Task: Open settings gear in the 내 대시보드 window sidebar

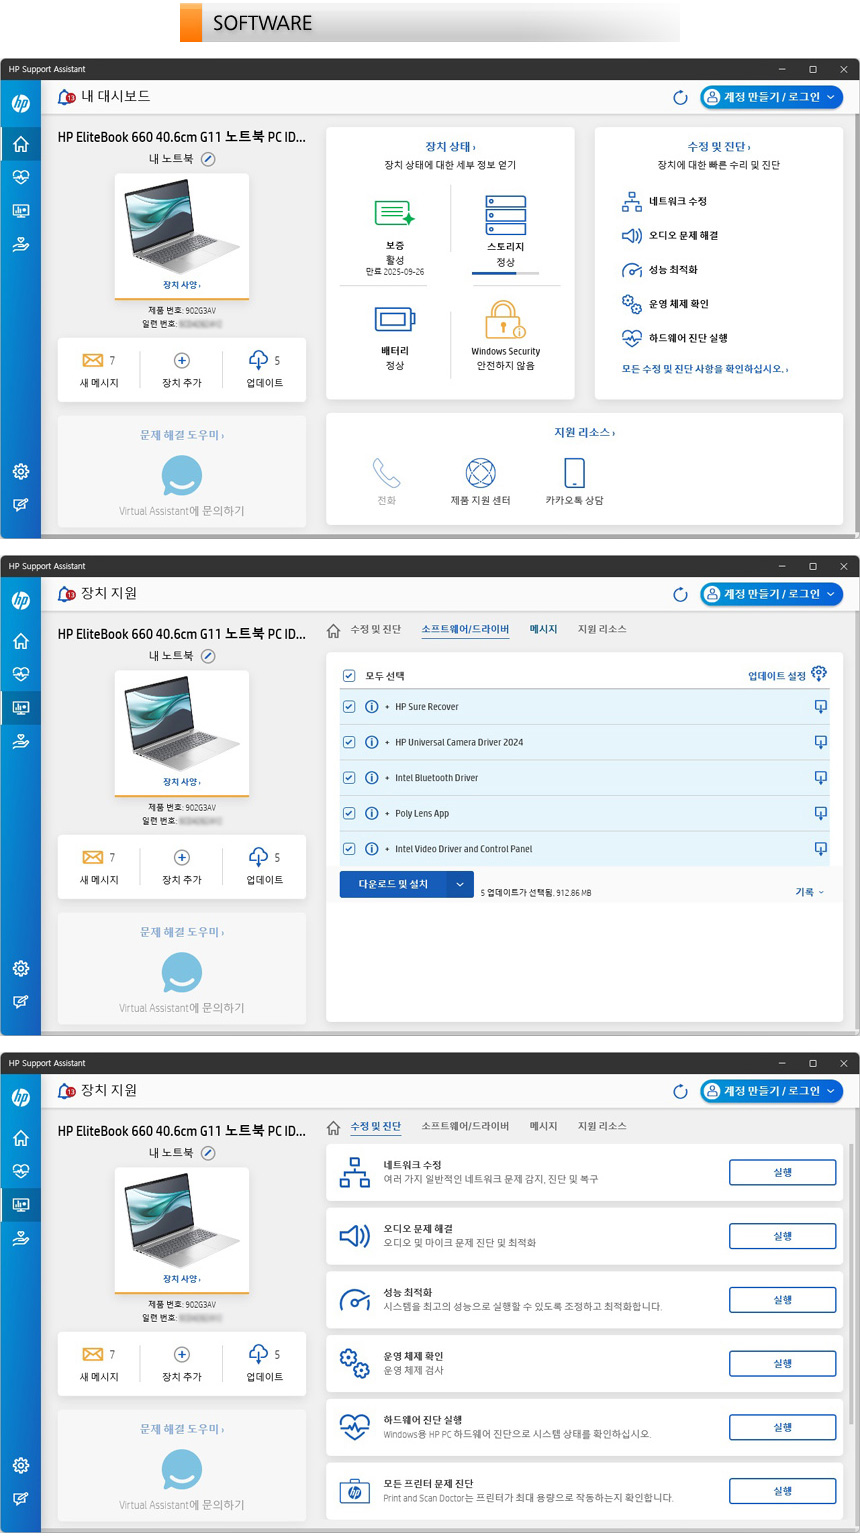Action: pos(20,472)
